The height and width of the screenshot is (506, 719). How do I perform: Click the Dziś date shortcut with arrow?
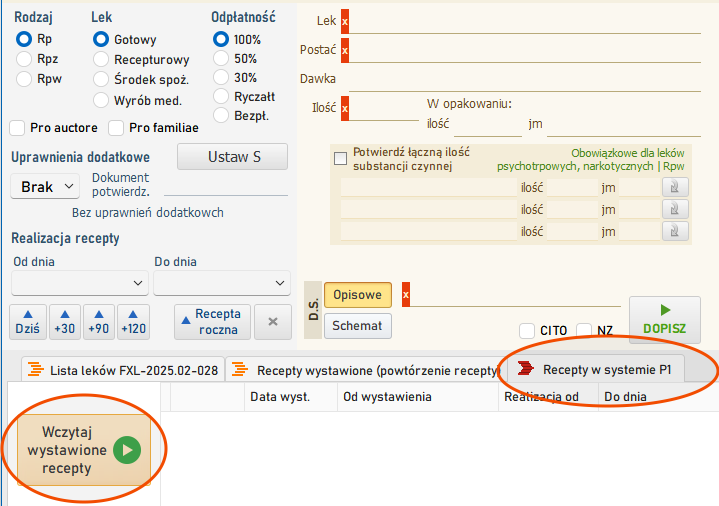point(28,322)
